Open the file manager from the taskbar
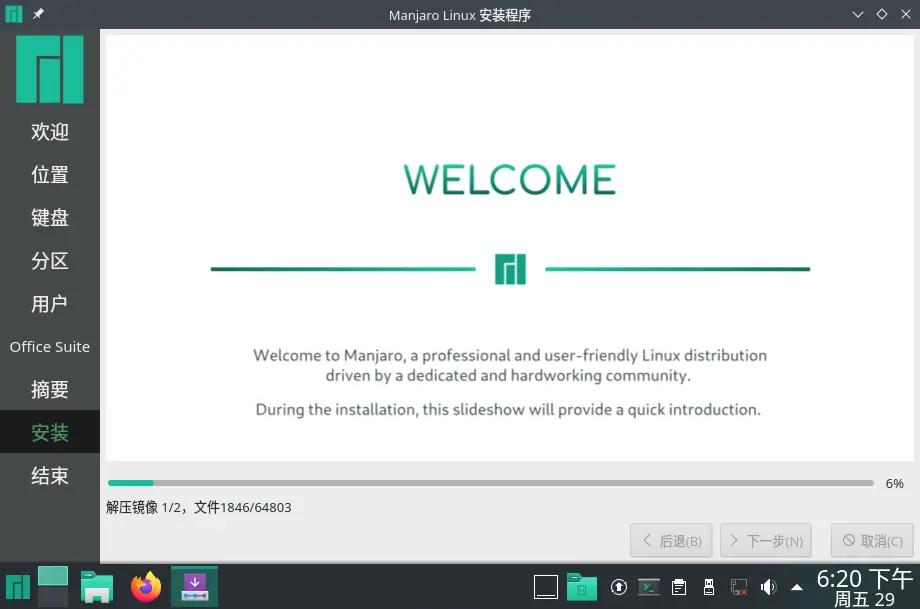Image resolution: width=920 pixels, height=609 pixels. 97,587
